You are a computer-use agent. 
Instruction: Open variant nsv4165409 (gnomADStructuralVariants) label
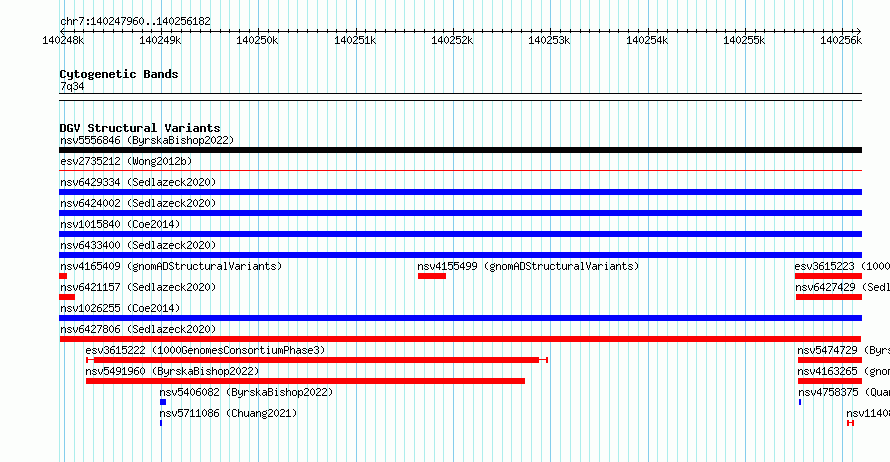coord(171,266)
